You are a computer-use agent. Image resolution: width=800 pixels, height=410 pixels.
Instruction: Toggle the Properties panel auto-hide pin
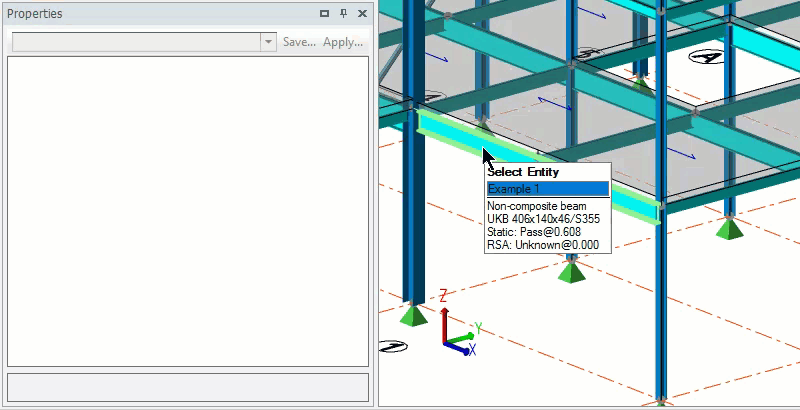[343, 14]
